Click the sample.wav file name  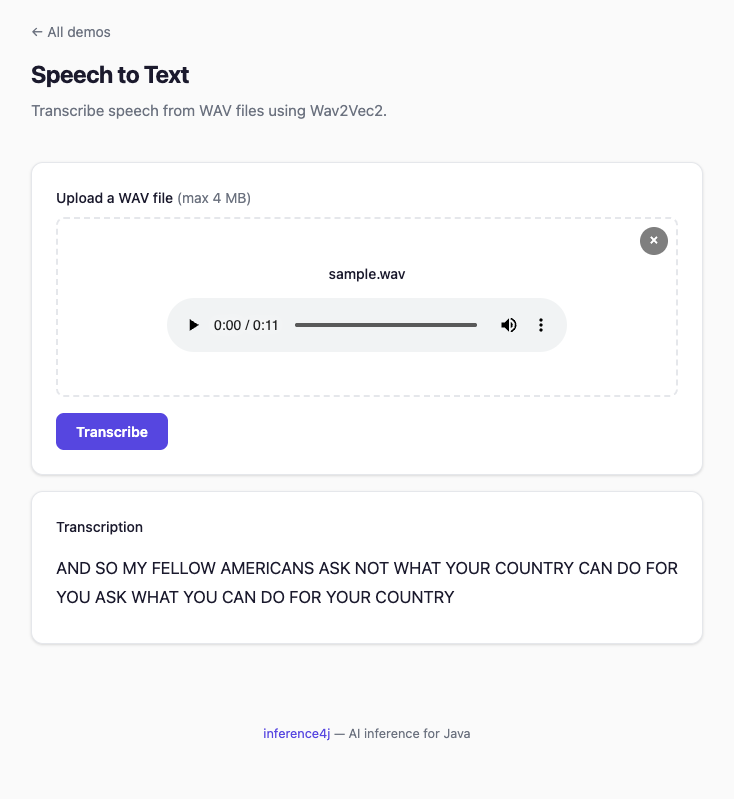(367, 274)
